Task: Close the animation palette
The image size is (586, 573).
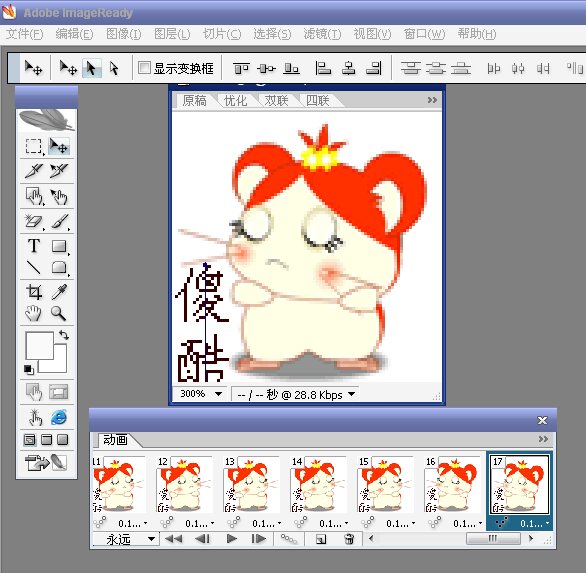Action: tap(542, 420)
